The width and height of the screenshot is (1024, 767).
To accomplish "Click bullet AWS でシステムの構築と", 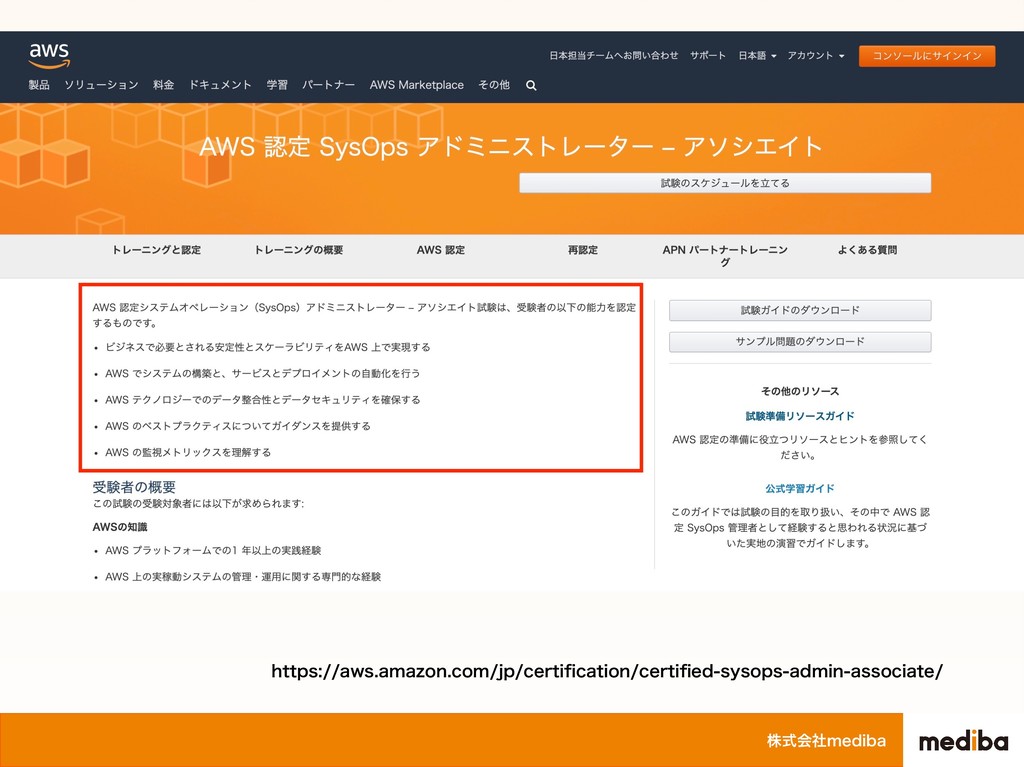I will tap(263, 374).
